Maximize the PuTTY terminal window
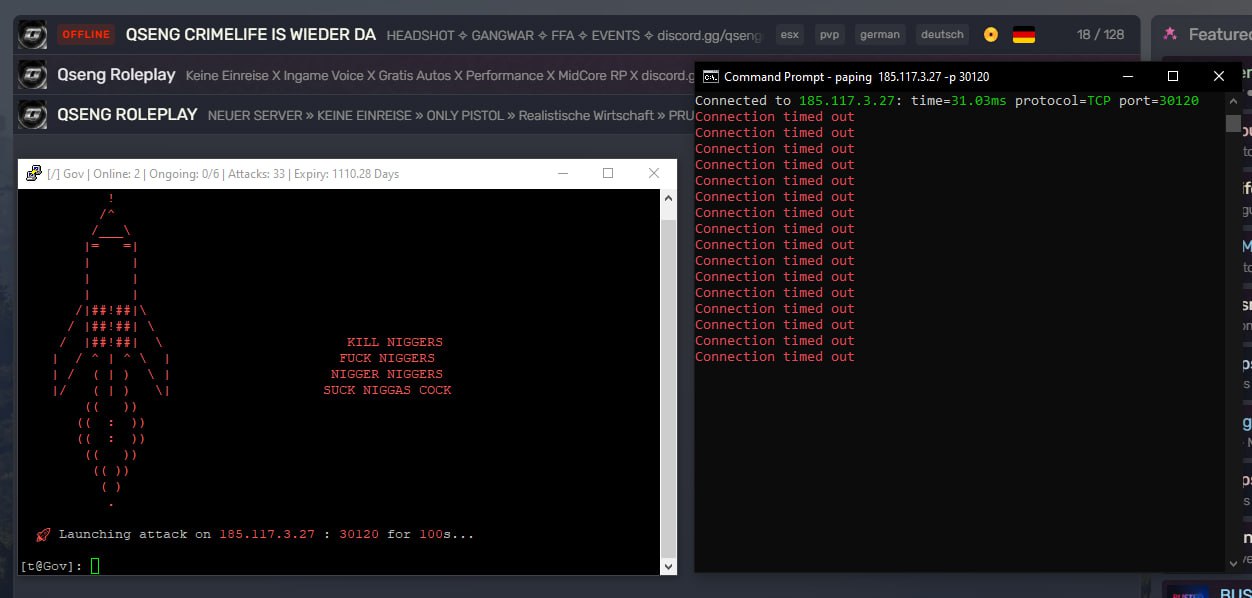The width and height of the screenshot is (1252, 598). pos(608,173)
